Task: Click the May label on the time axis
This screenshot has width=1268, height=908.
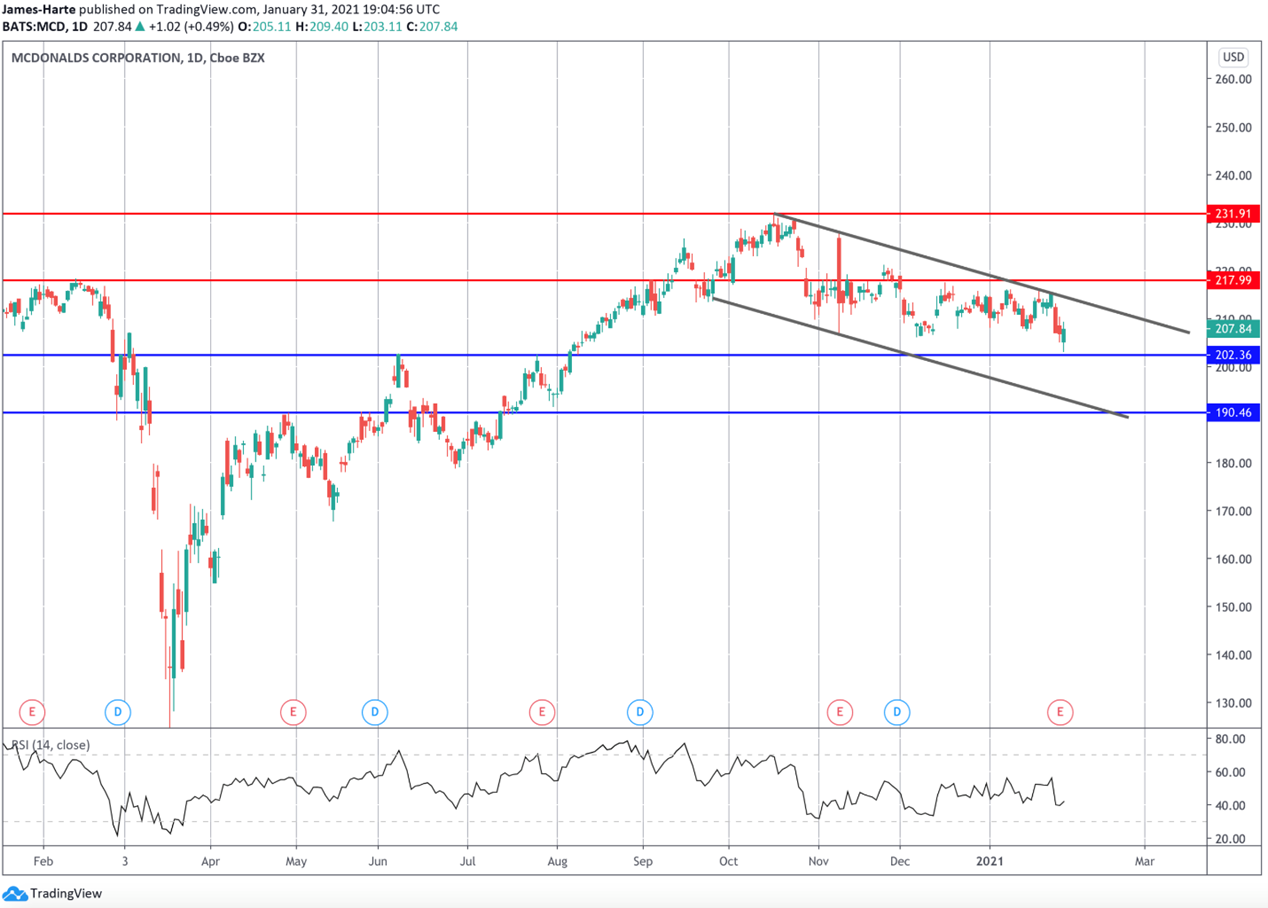Action: [x=296, y=860]
